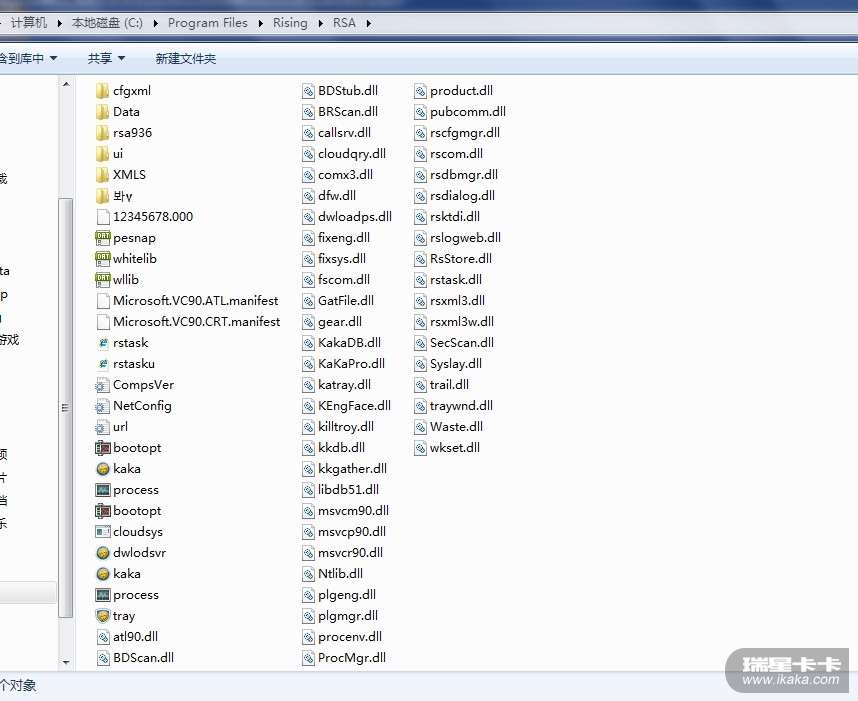The width and height of the screenshot is (858, 701).
Task: Select the pubcomm.dll file name
Action: (468, 112)
